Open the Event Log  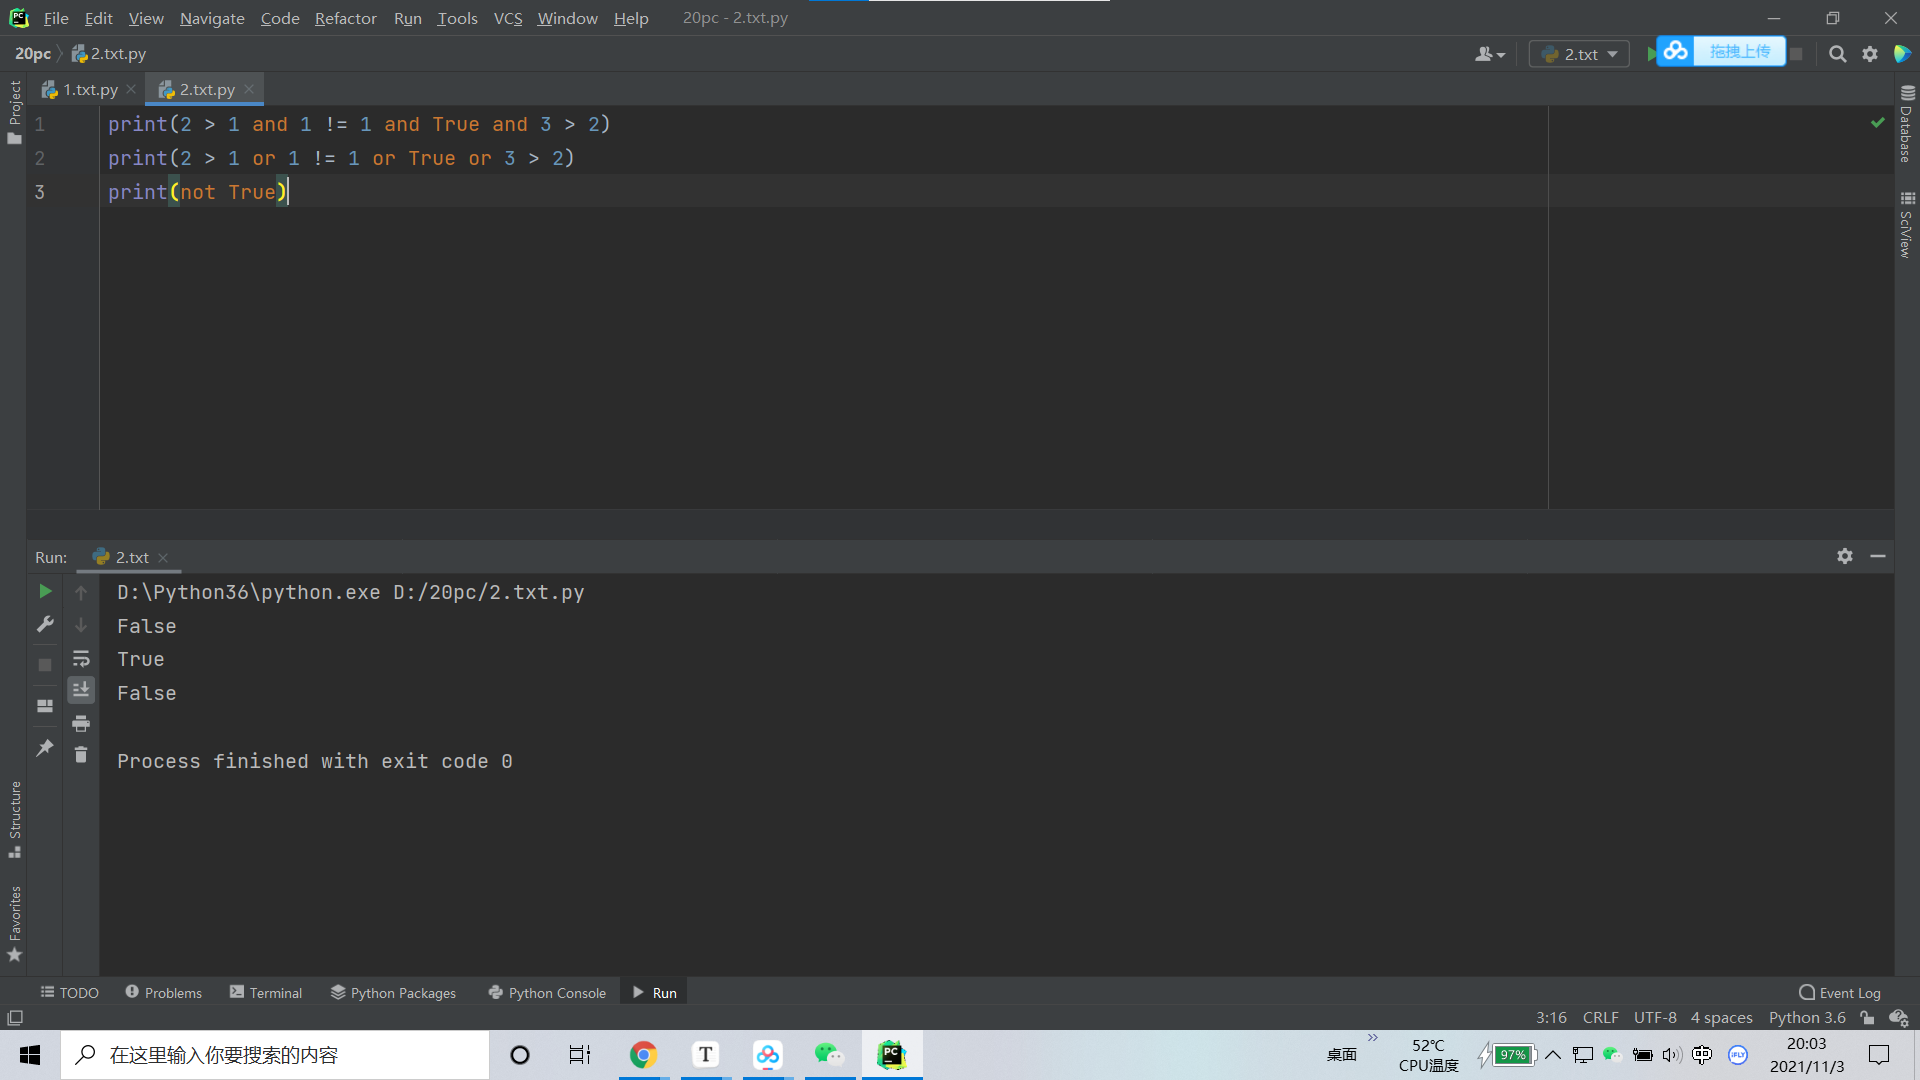[1839, 992]
